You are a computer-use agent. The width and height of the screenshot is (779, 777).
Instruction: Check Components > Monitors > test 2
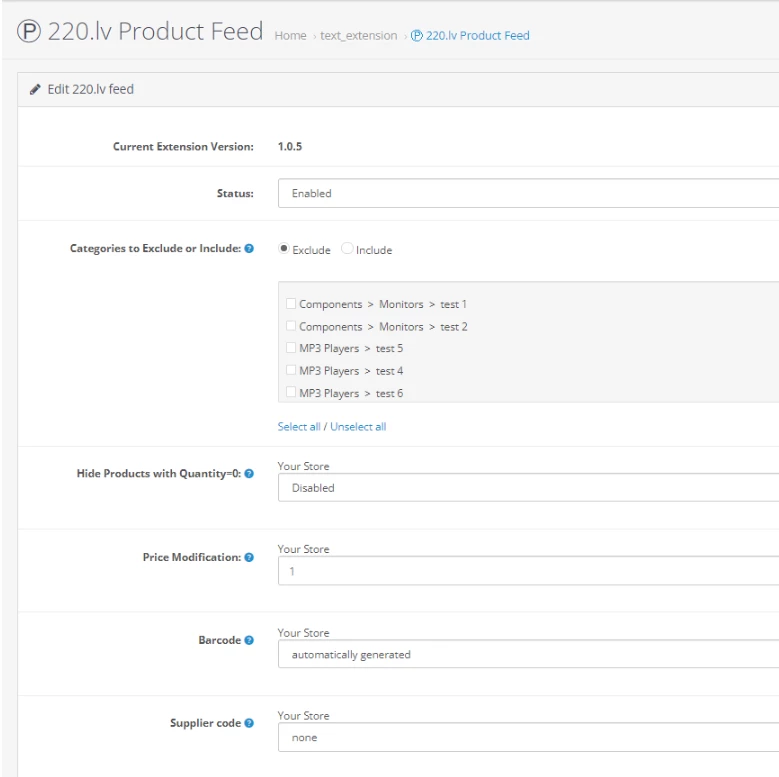291,327
